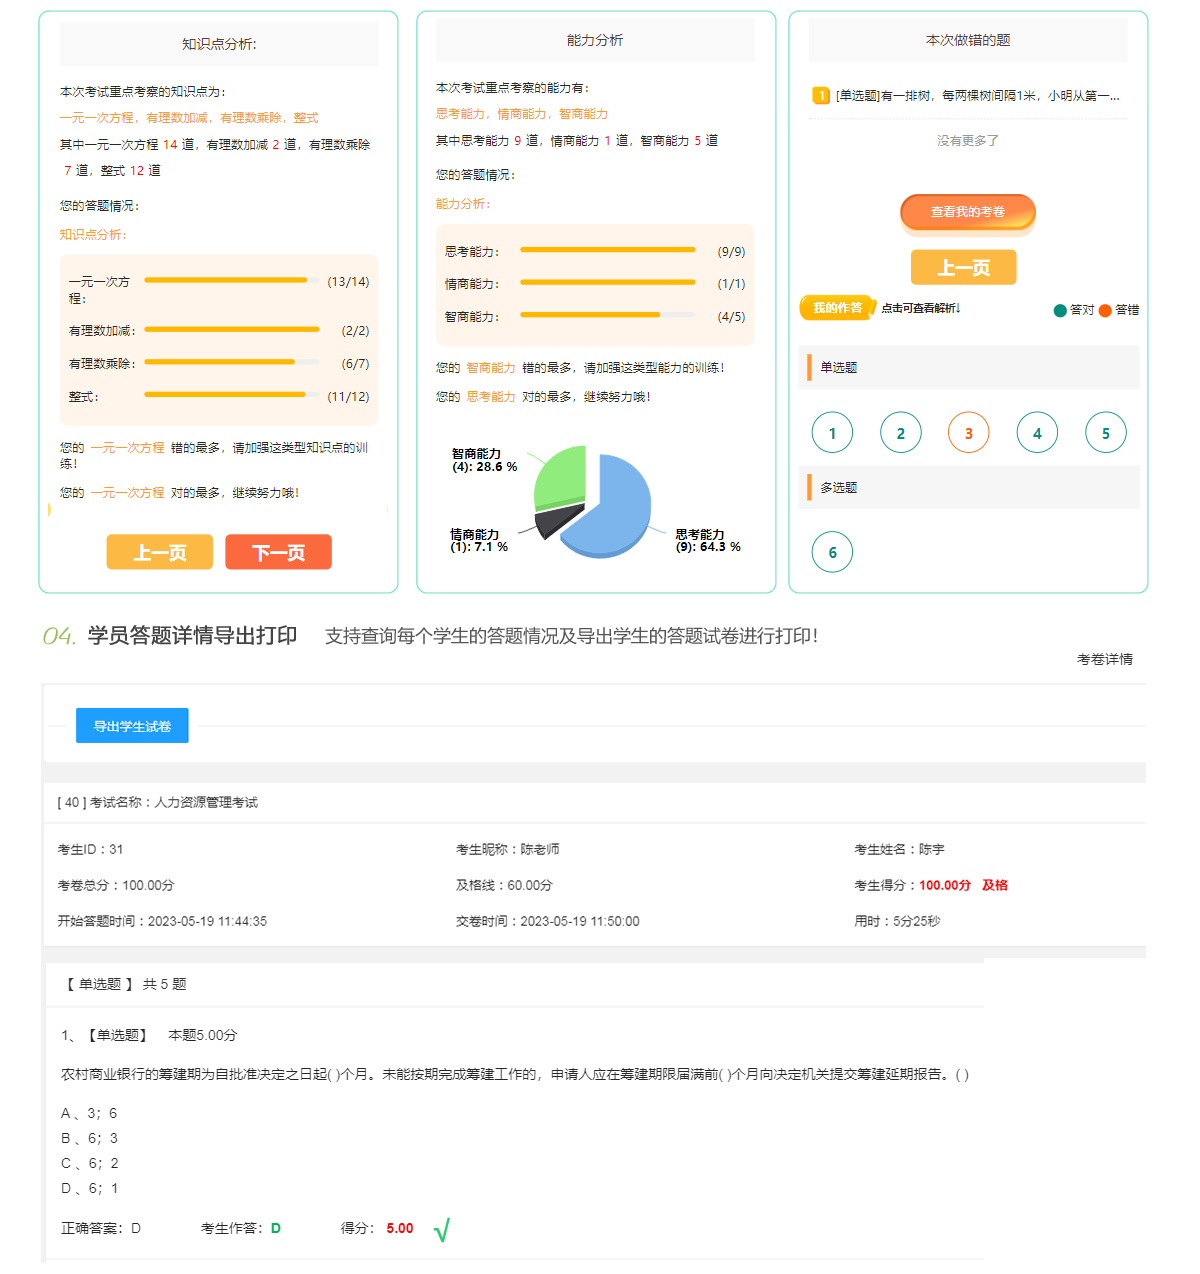Select the wrong-answer question 3 circle
Image resolution: width=1200 pixels, height=1274 pixels.
(968, 433)
